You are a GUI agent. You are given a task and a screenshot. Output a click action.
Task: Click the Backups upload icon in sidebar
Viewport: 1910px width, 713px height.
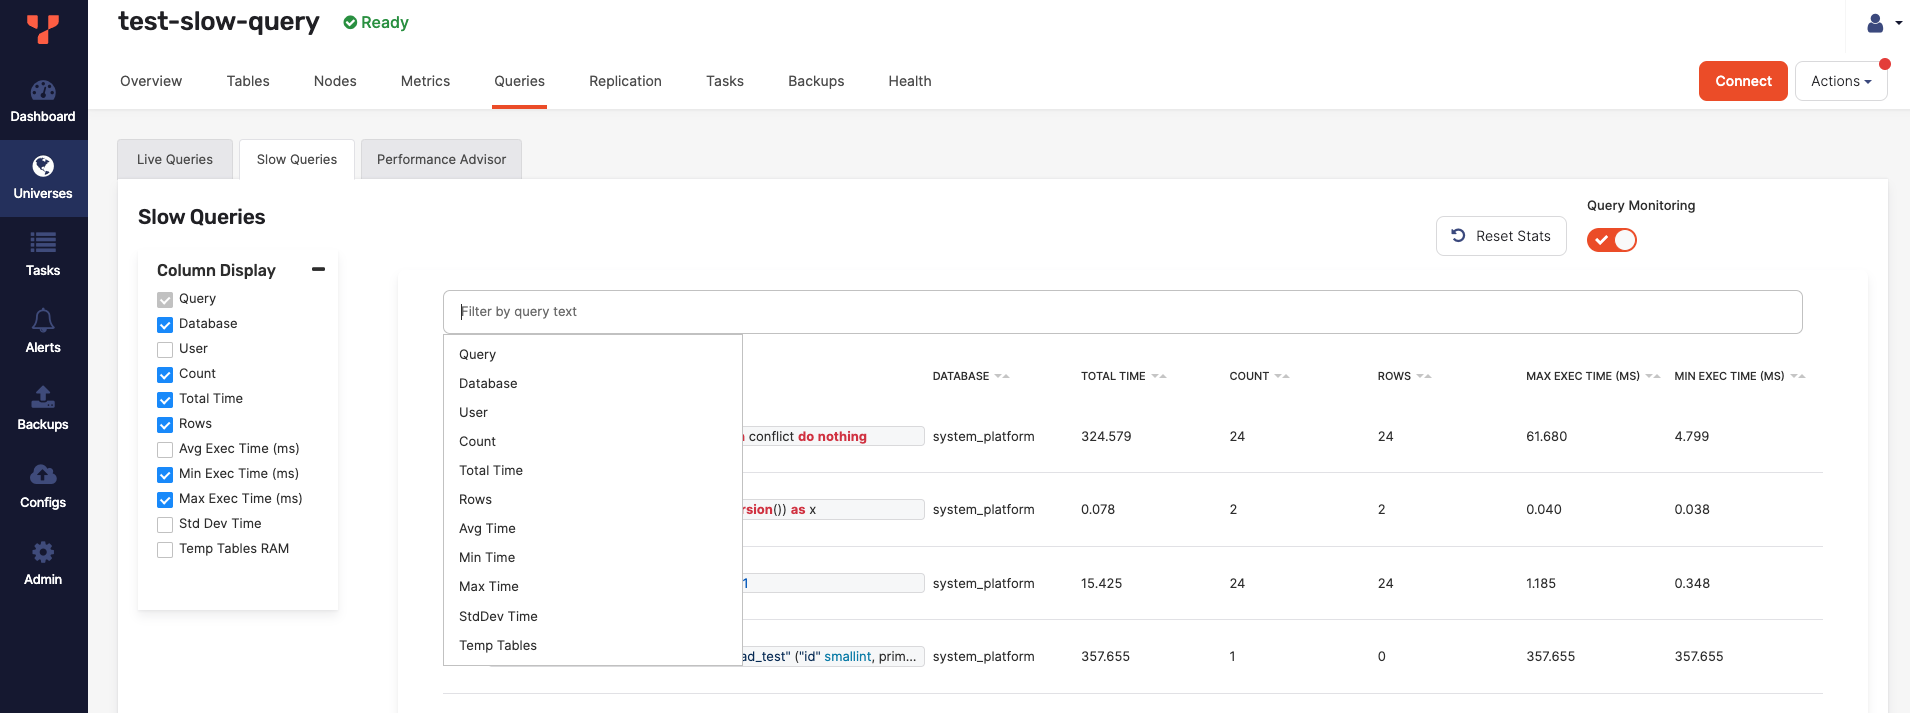[43, 397]
